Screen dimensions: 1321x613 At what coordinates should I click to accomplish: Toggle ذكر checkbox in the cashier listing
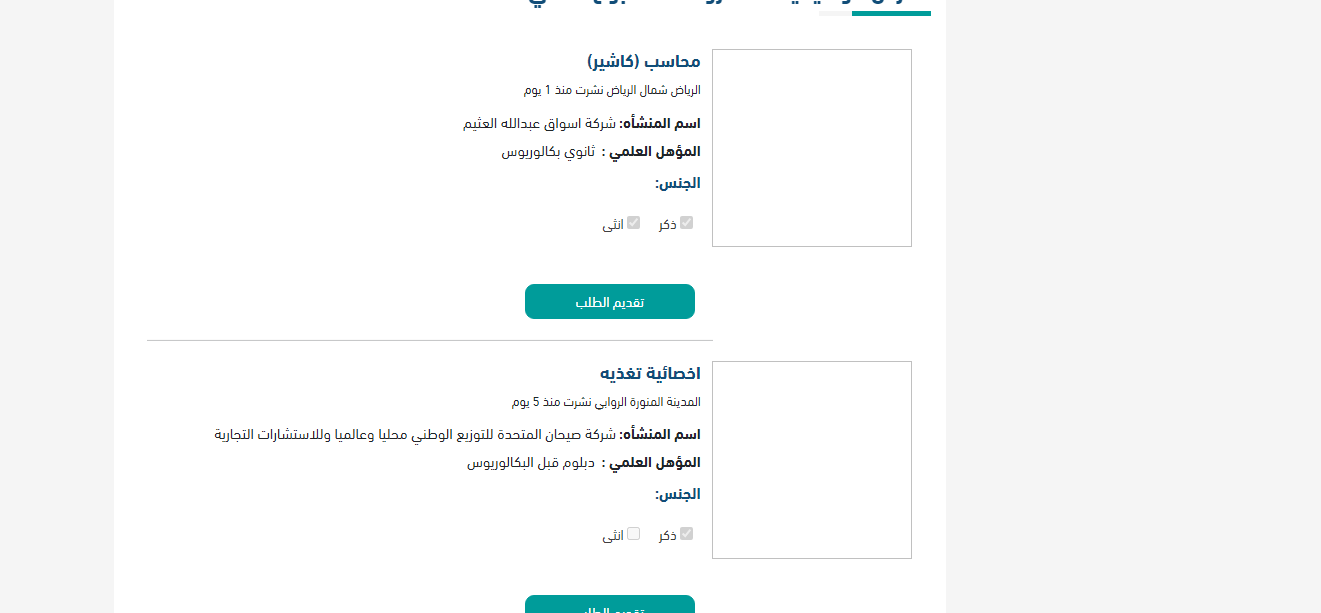(x=686, y=223)
